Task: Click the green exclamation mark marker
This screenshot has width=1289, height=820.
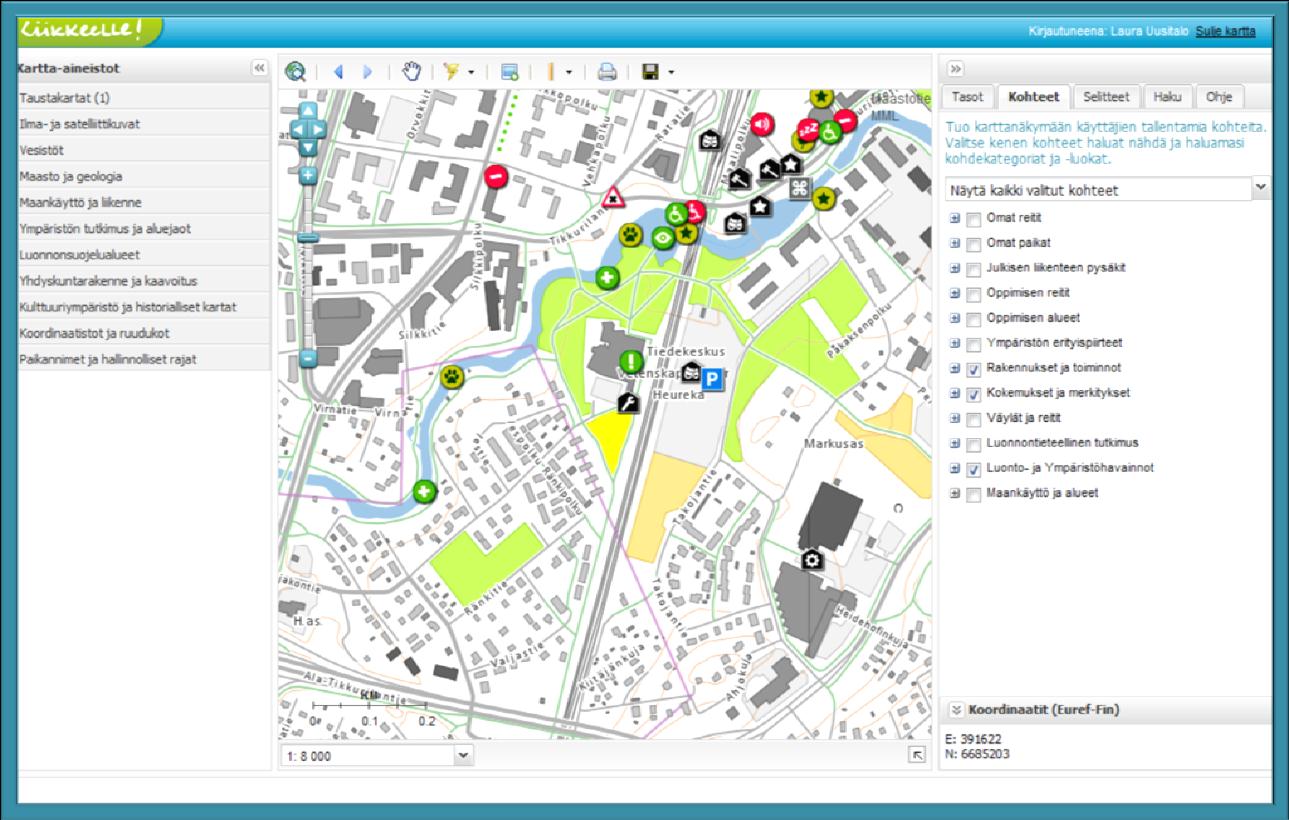Action: 631,361
